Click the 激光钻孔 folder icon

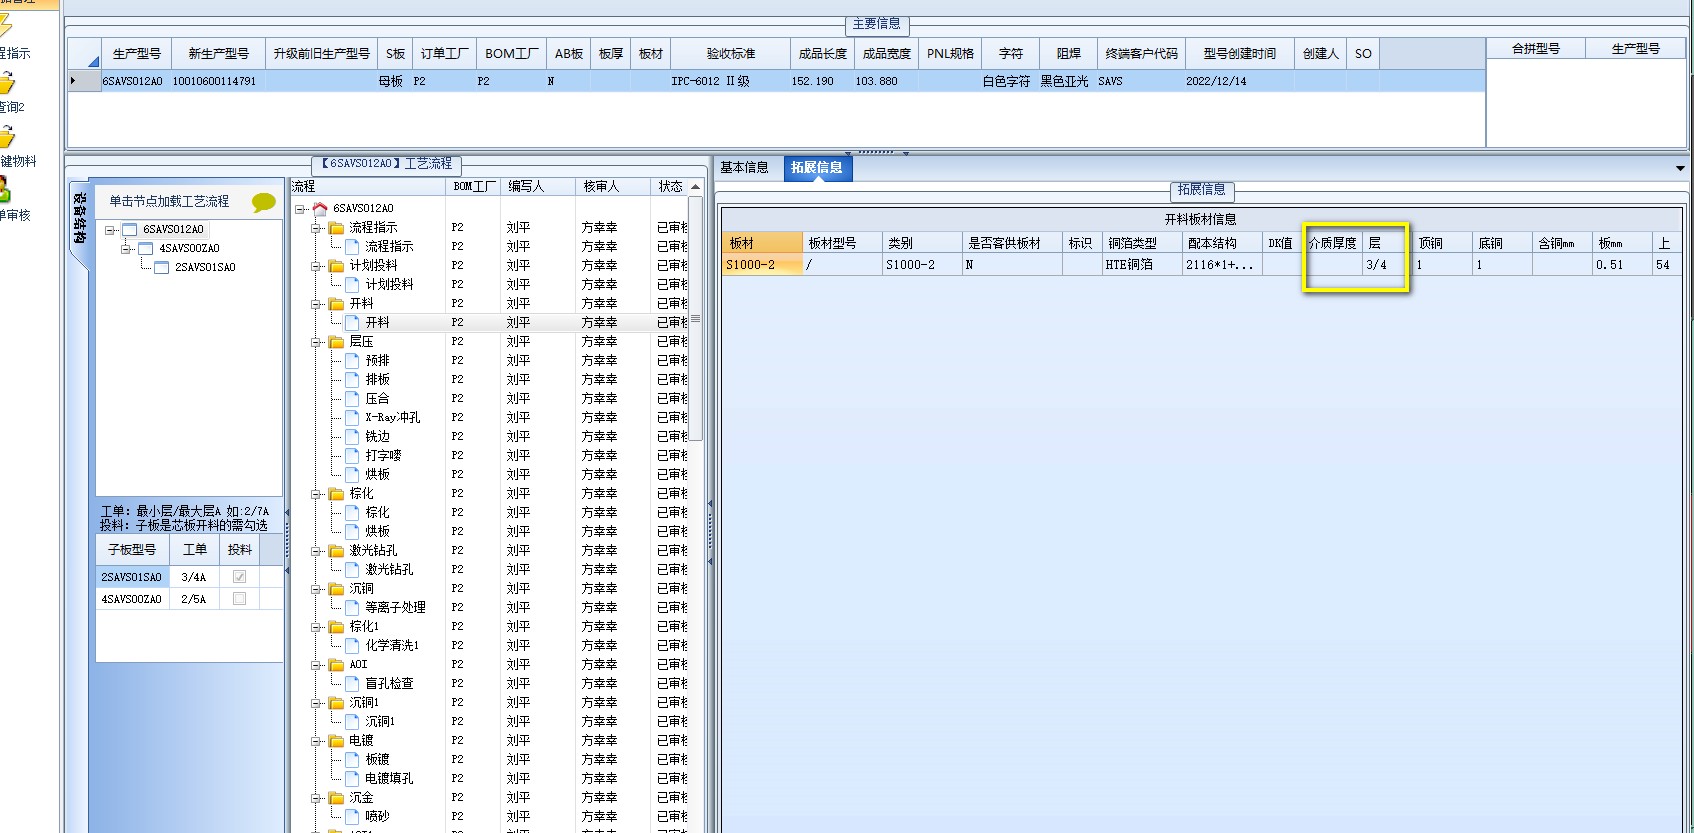click(337, 551)
